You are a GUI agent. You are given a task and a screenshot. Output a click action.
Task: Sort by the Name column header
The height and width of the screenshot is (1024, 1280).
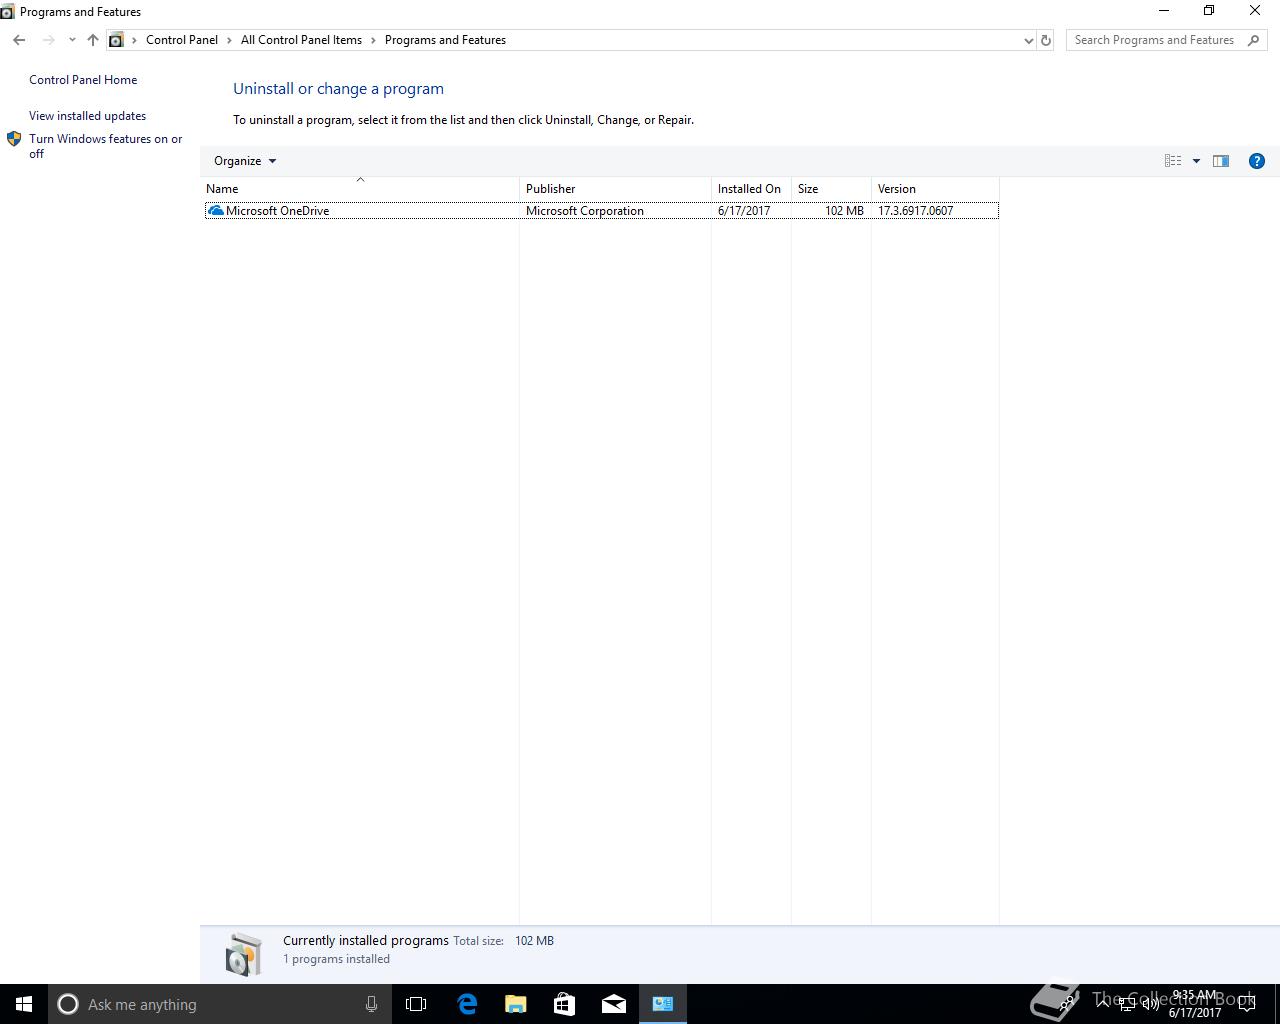coord(360,188)
